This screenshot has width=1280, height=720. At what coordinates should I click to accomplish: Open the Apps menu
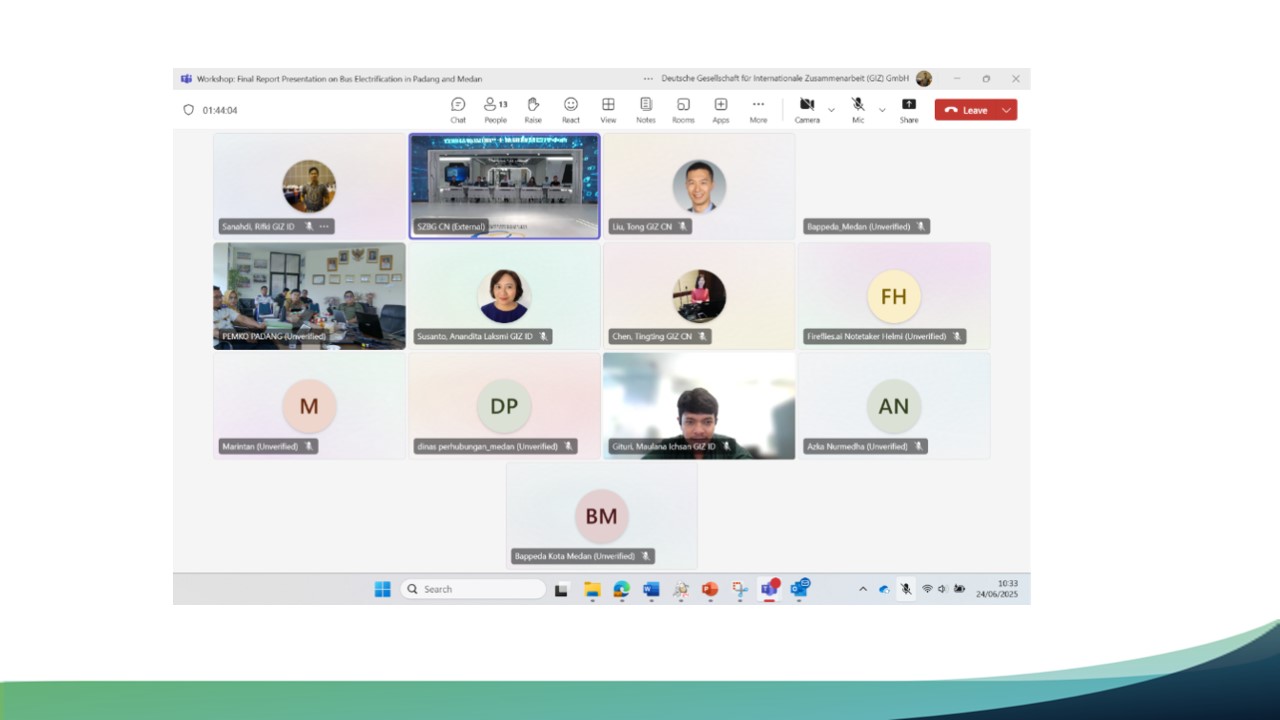tap(721, 110)
